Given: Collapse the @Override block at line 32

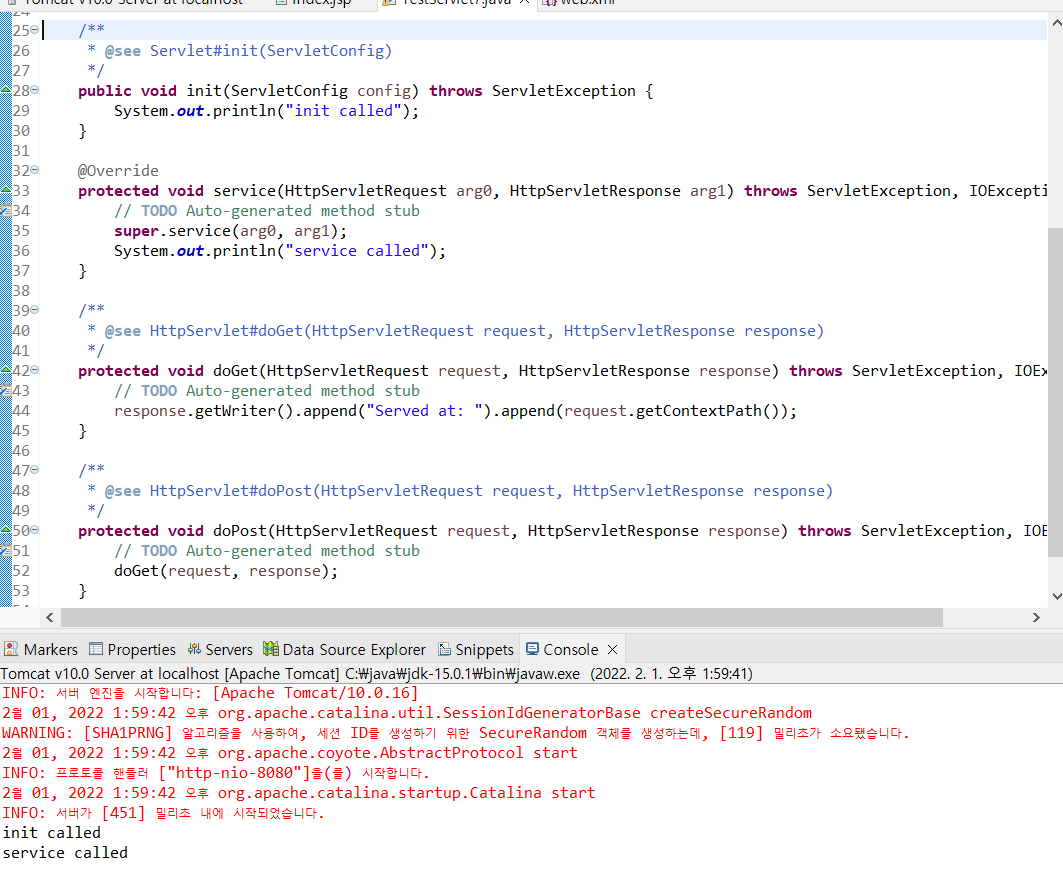Looking at the screenshot, I should 35,169.
